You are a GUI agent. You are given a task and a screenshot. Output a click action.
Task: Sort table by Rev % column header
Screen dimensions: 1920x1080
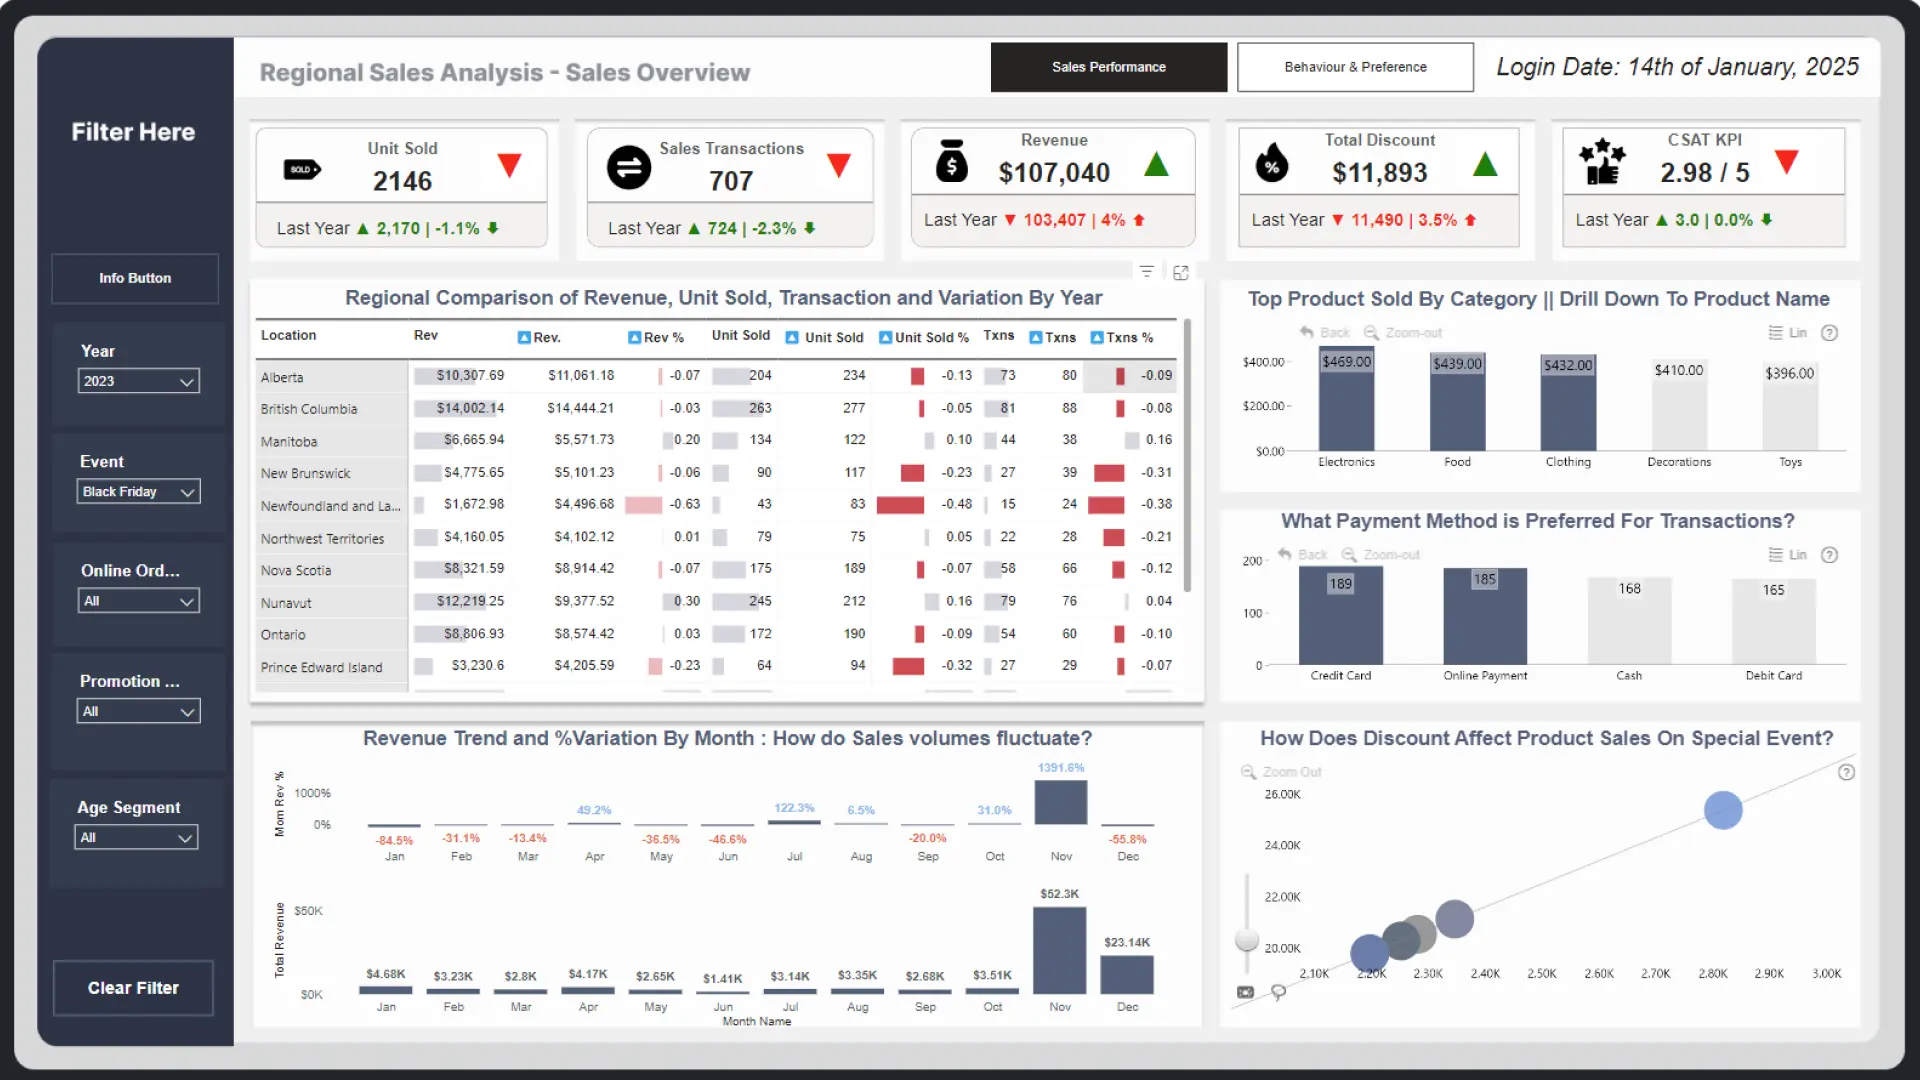point(656,337)
